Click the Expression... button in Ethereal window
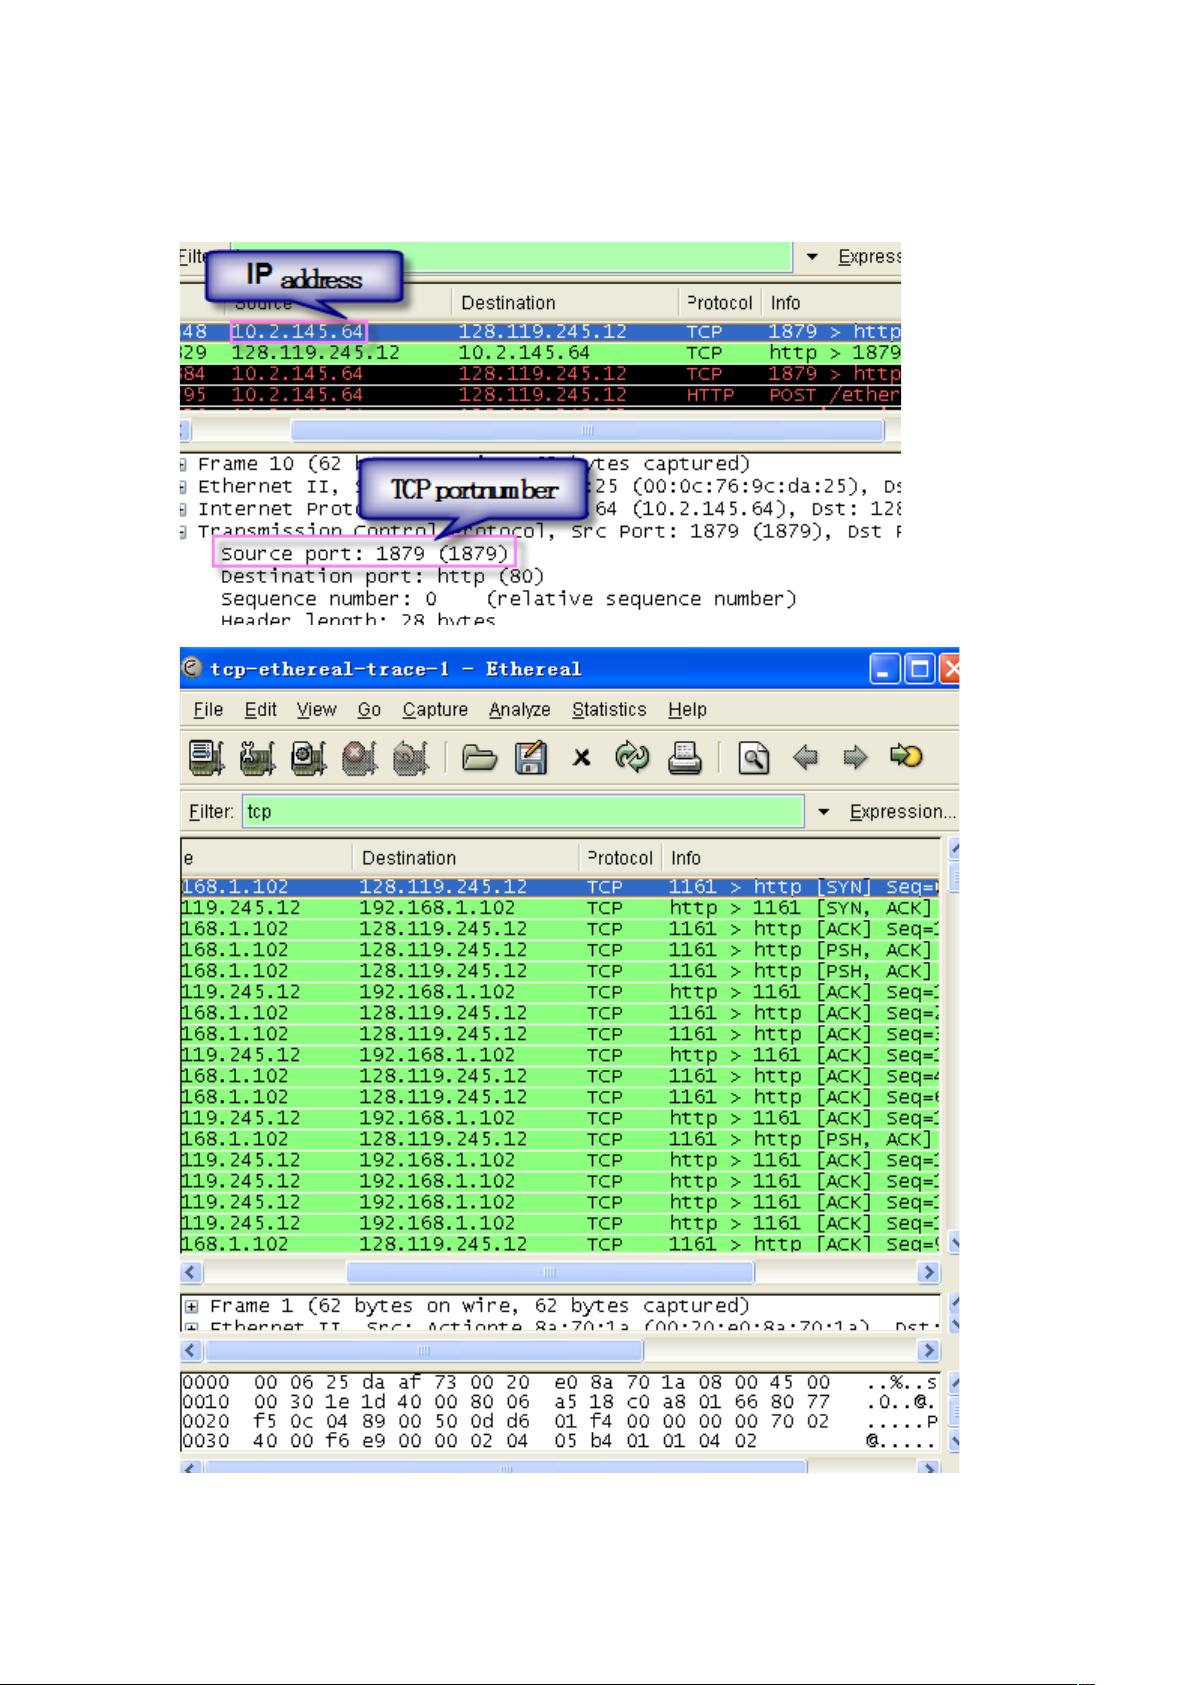1192x1685 pixels. tap(903, 812)
